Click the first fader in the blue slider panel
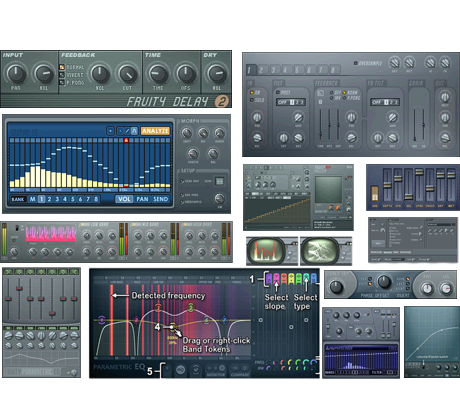 [x=387, y=186]
